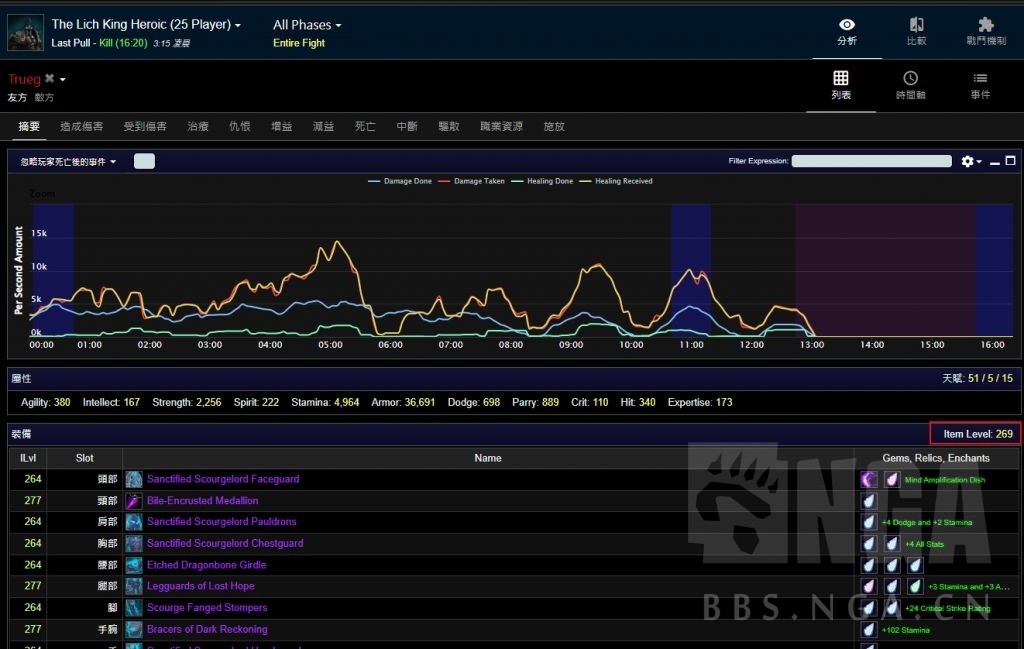Switch to 敵方 (Enemies) view
This screenshot has height=649, width=1024.
45,98
